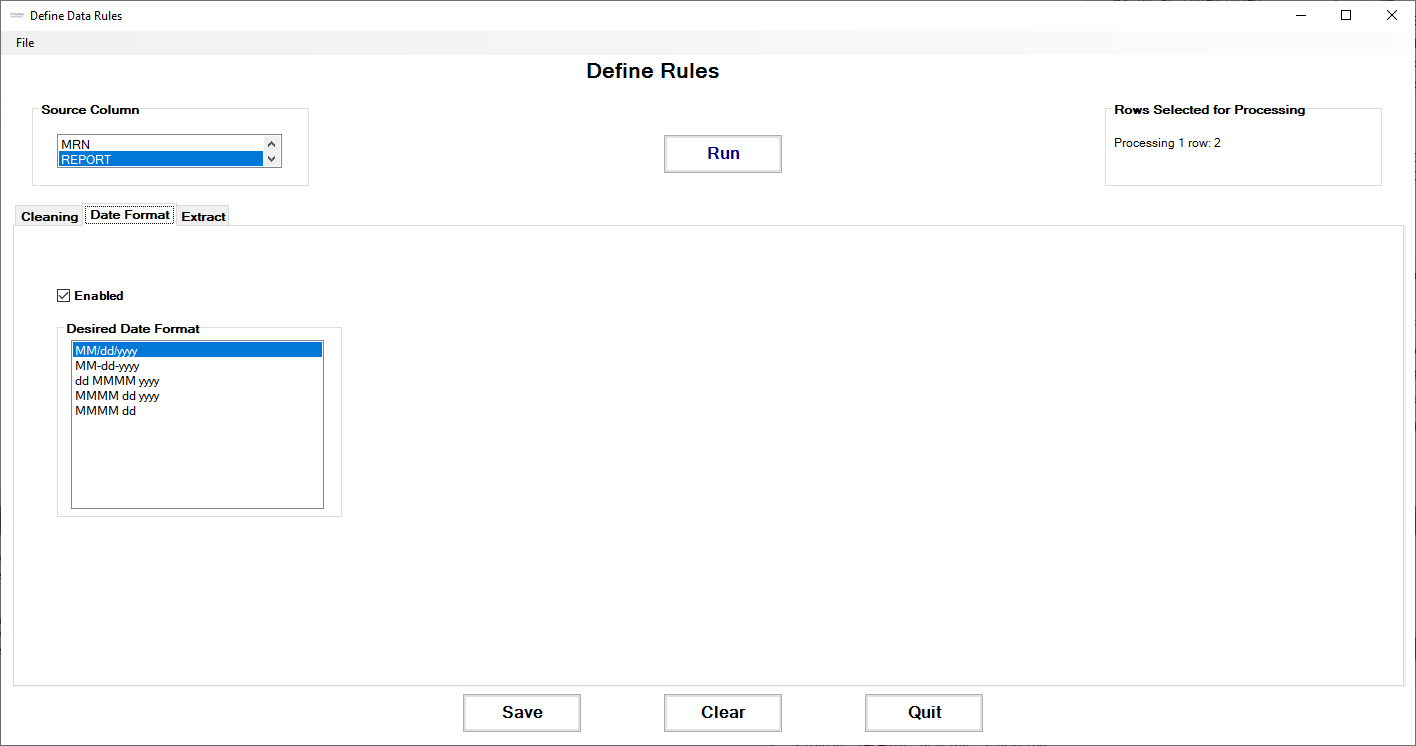
Task: Click the Run button
Action: coord(723,154)
